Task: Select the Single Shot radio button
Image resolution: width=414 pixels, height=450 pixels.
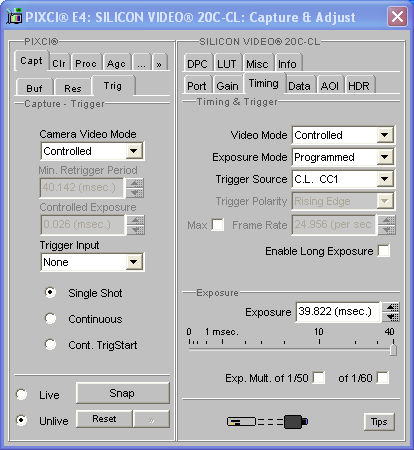Action: tap(50, 293)
